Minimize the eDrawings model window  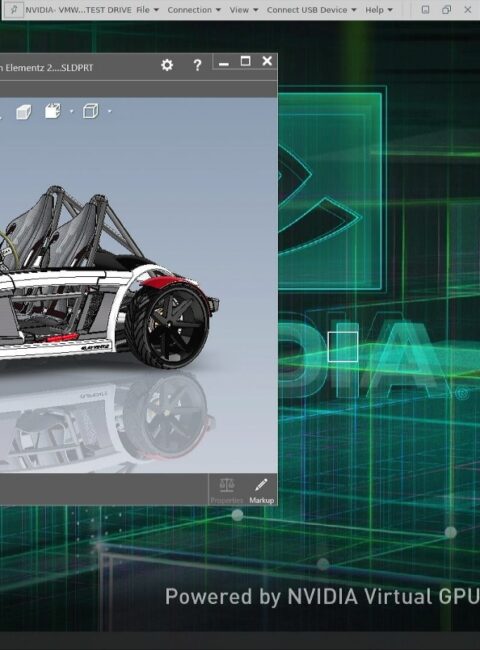224,63
